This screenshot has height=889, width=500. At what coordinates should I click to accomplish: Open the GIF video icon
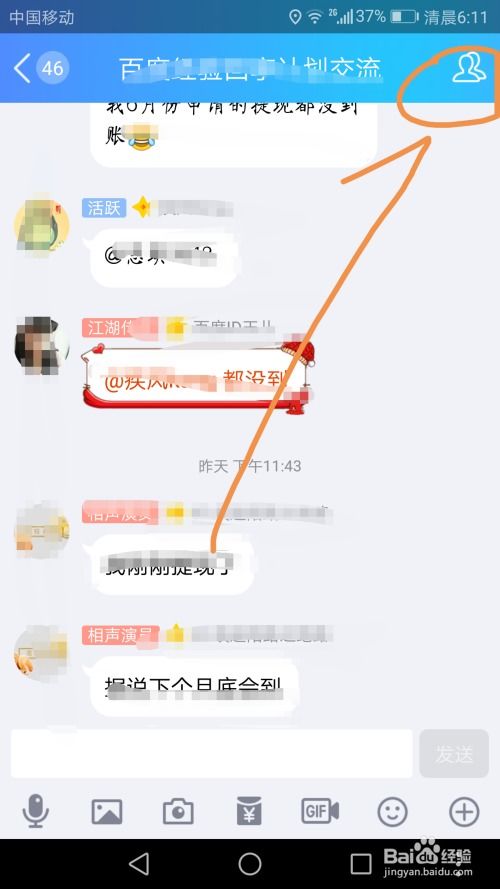click(x=320, y=811)
